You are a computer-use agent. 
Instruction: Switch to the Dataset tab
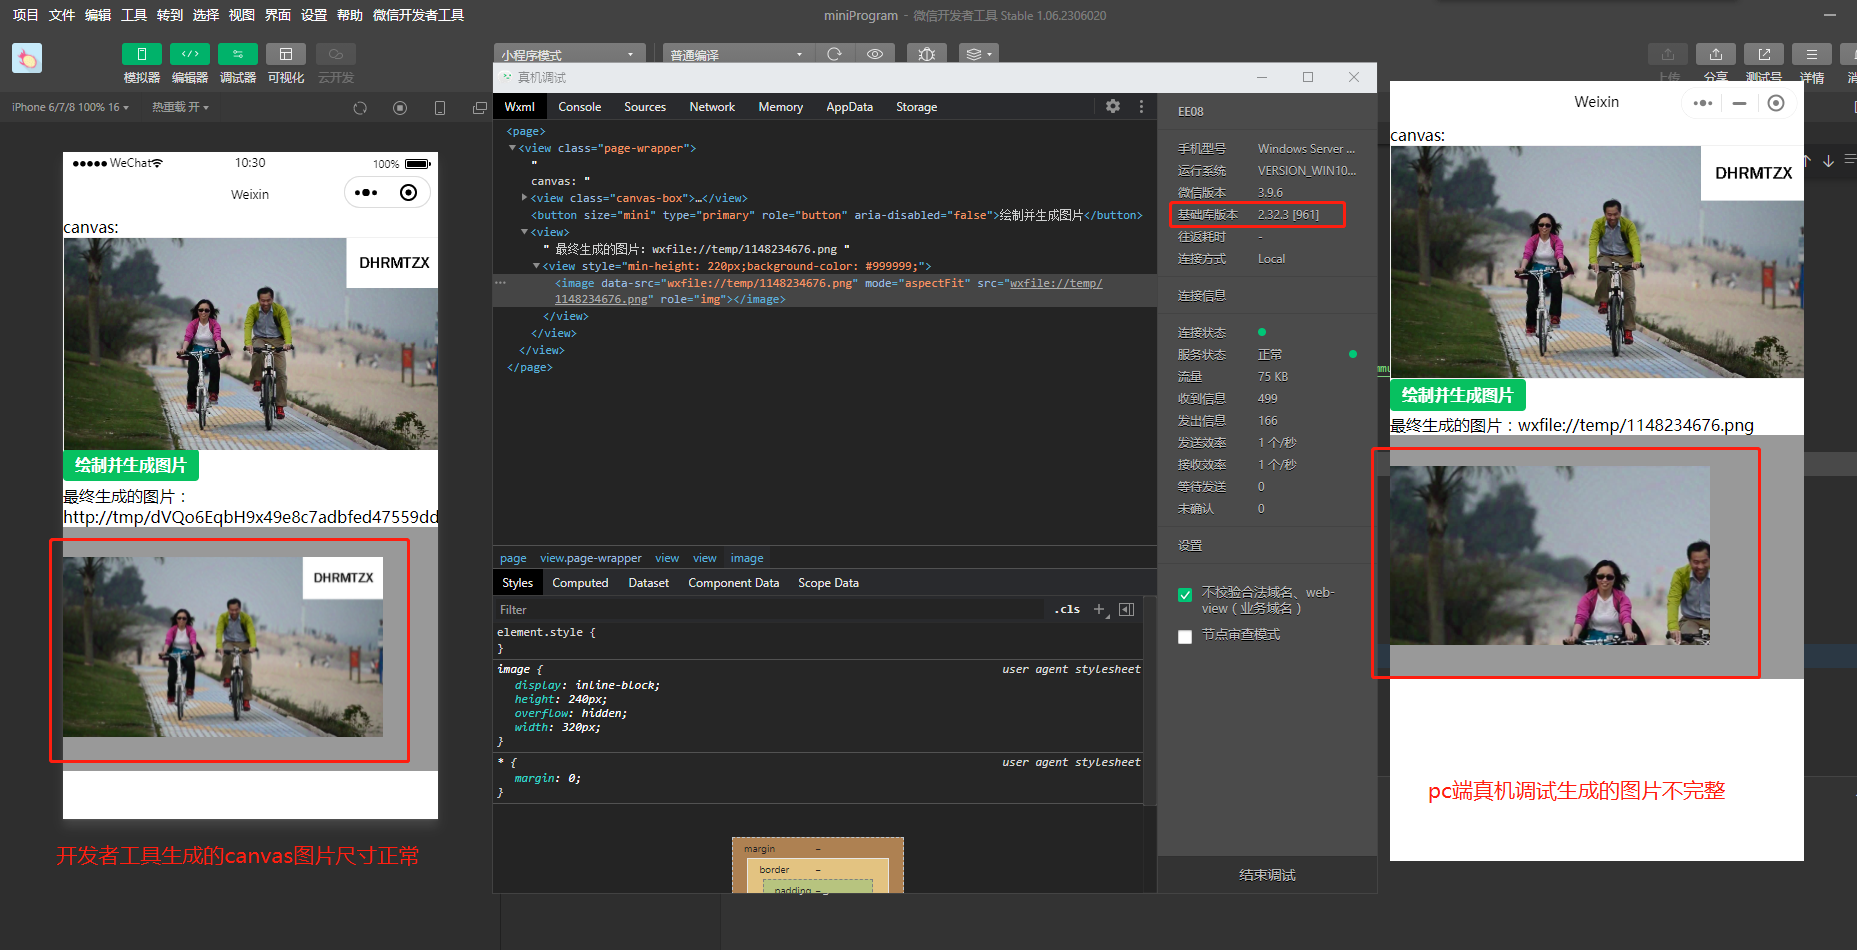(649, 583)
